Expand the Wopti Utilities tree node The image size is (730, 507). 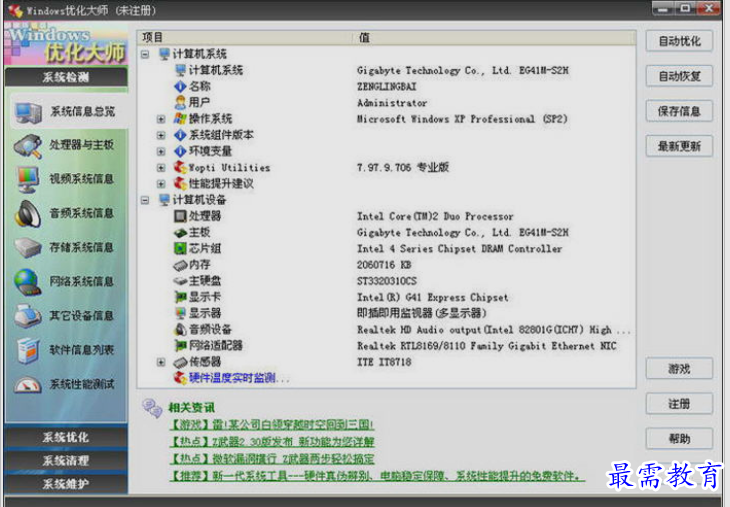pos(161,168)
